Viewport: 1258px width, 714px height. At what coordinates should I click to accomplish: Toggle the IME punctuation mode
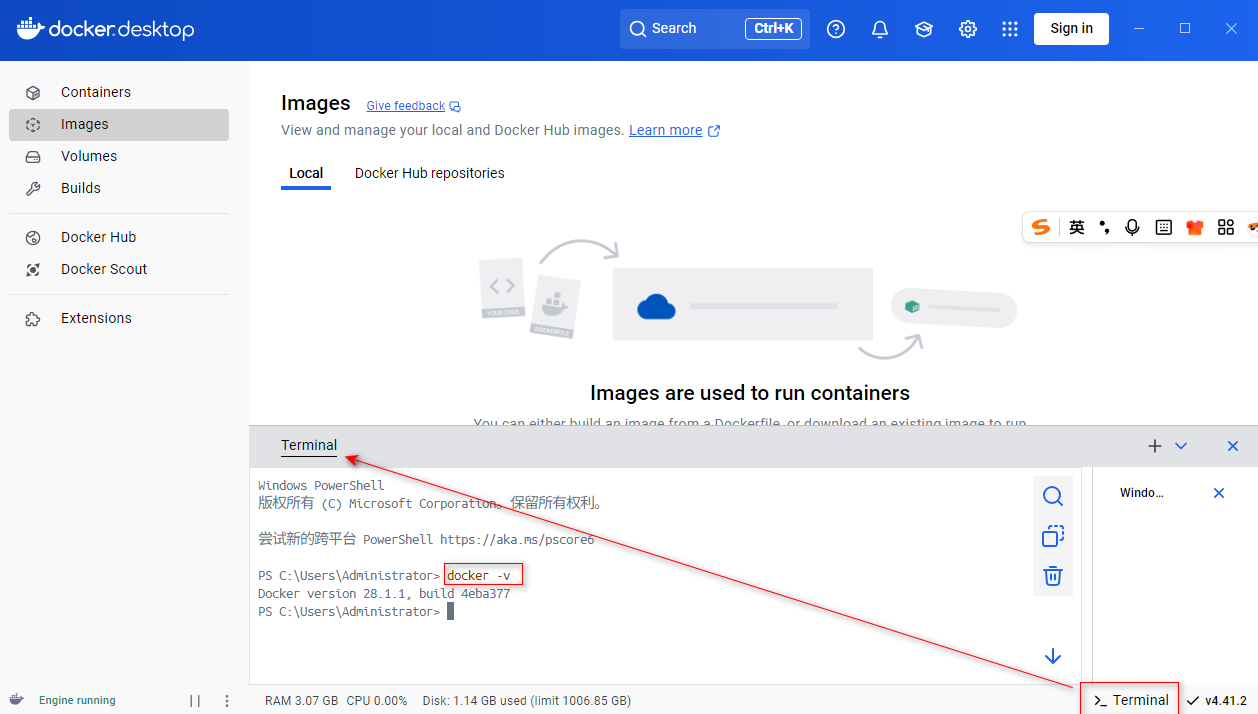pyautogui.click(x=1104, y=227)
